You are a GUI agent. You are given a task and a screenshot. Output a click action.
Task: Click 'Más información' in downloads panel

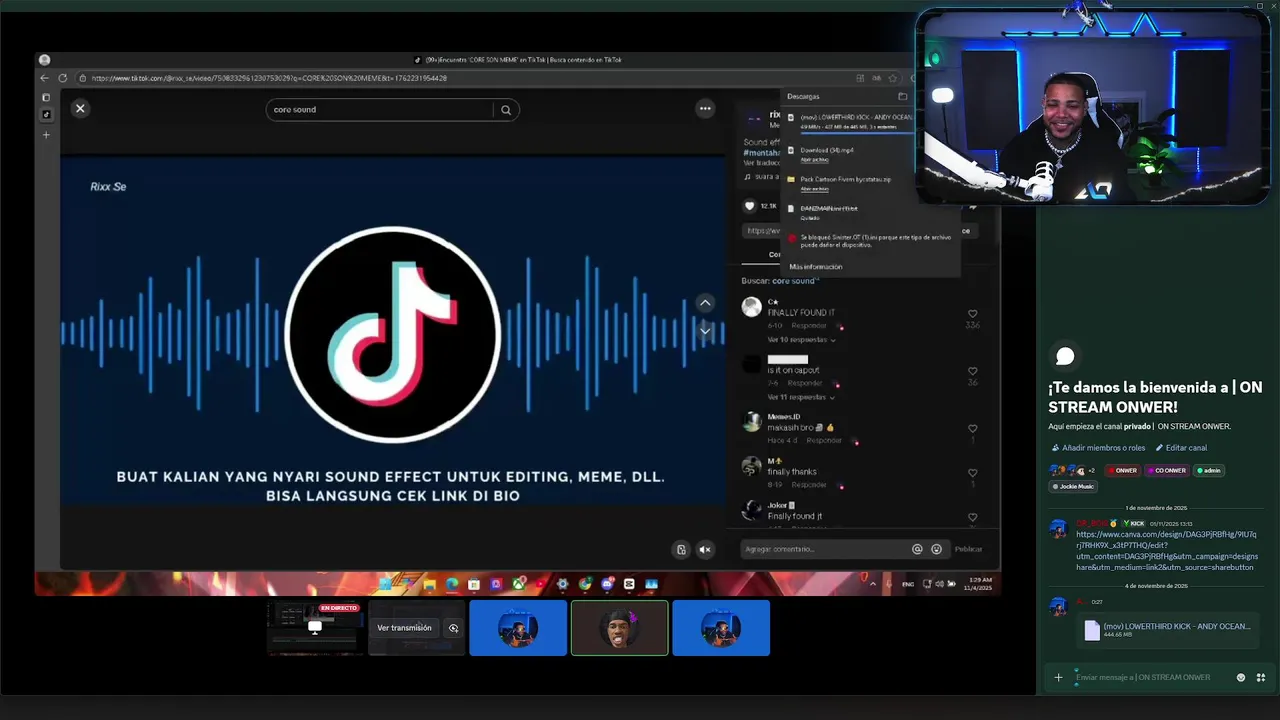point(816,267)
